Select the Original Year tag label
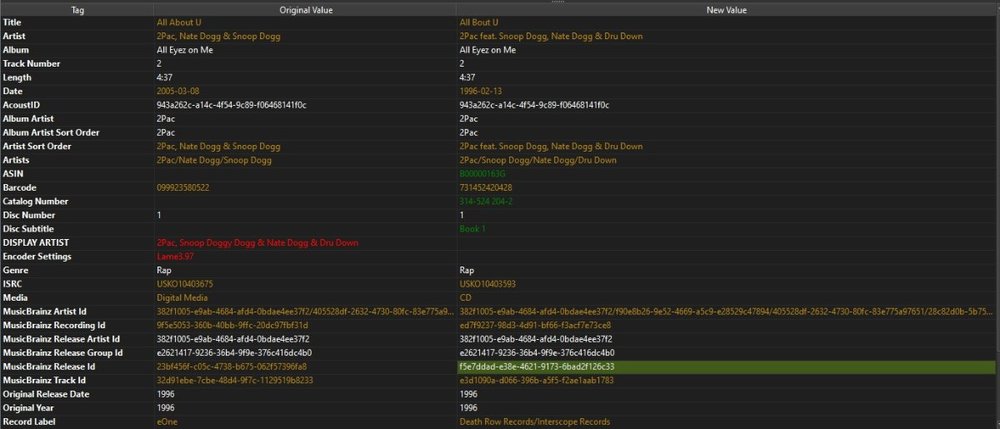 click(29, 408)
